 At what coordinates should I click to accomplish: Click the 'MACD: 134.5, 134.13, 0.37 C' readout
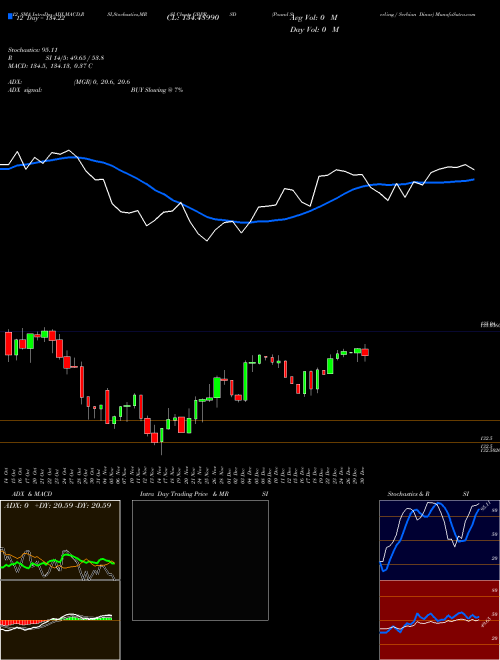(x=50, y=66)
